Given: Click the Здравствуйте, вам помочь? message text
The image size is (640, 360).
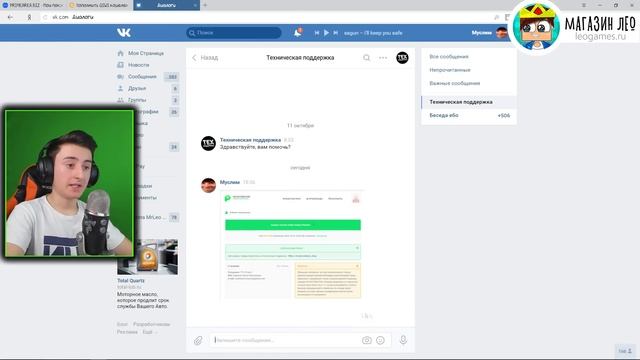Looking at the screenshot, I should [x=255, y=147].
